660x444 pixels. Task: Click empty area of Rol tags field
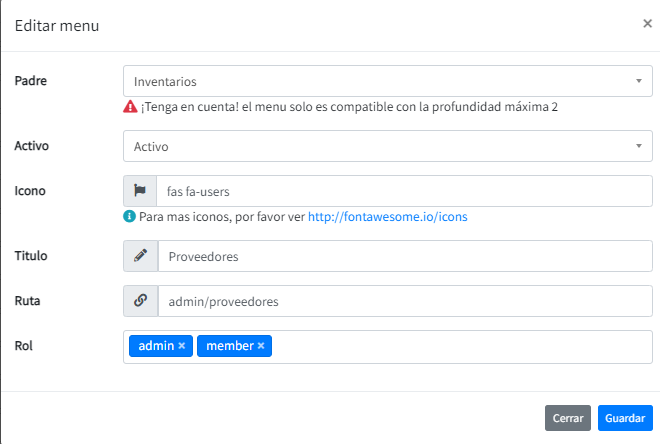[460, 346]
